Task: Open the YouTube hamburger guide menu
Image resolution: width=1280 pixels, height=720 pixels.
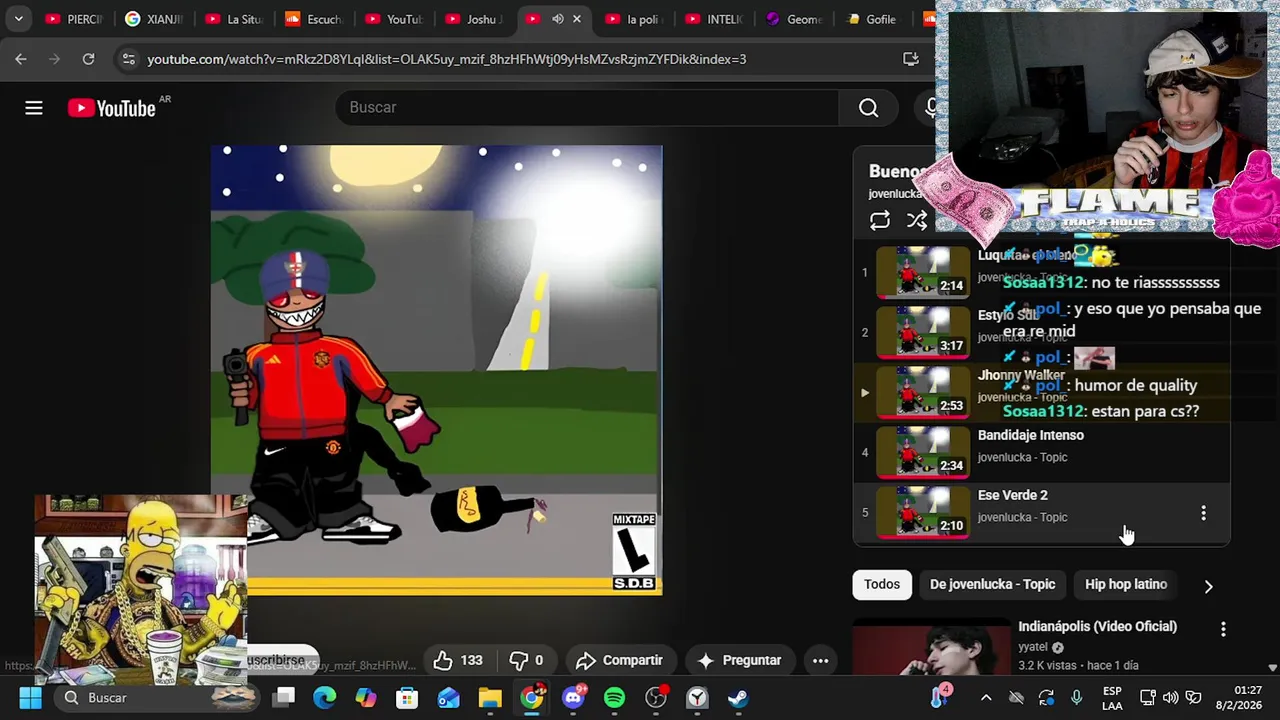Action: (34, 108)
